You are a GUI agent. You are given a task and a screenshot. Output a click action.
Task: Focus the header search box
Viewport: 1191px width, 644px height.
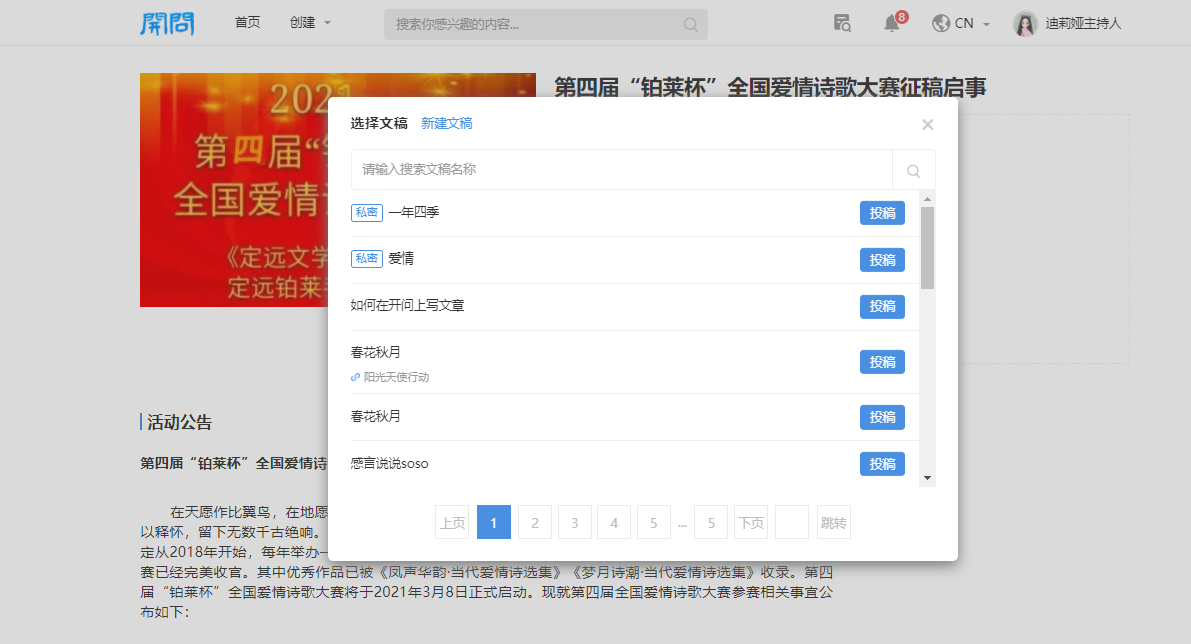pyautogui.click(x=545, y=24)
